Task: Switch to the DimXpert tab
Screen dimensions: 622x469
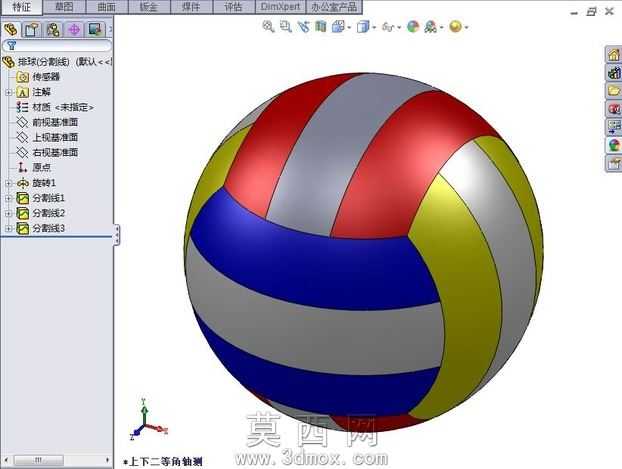Action: click(280, 7)
